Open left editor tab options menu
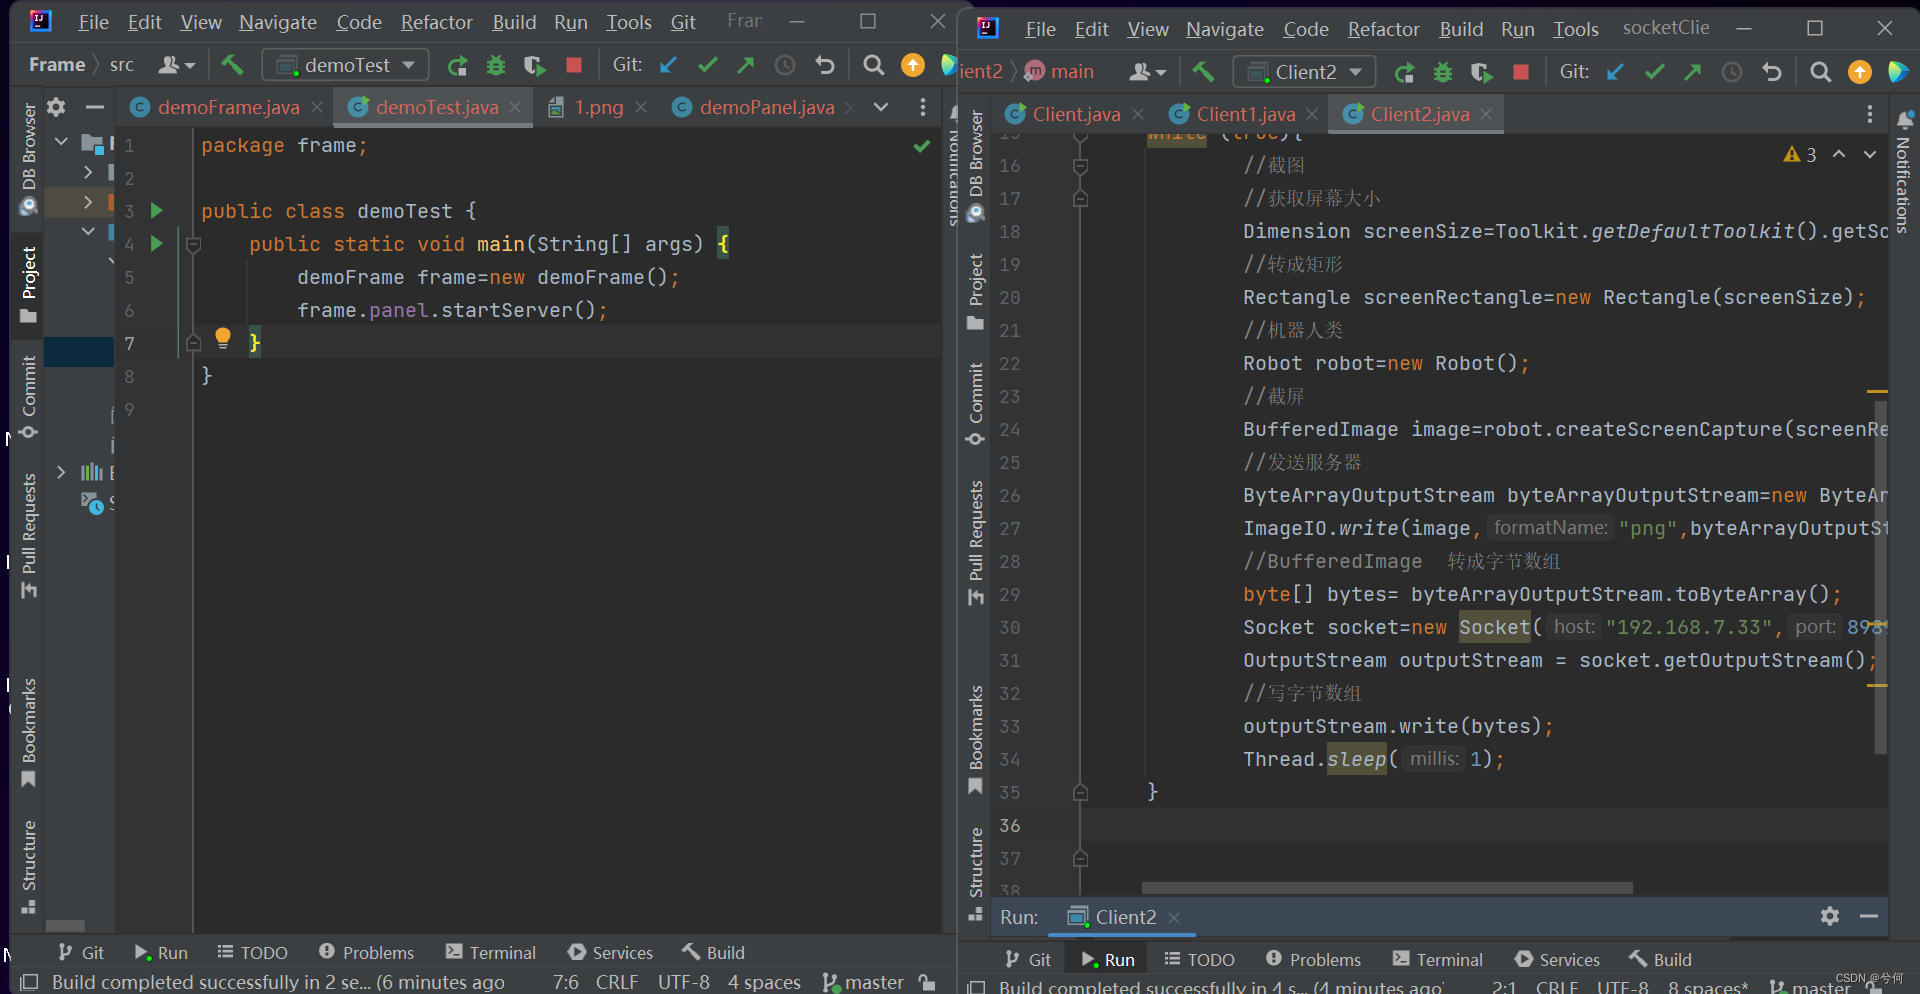The image size is (1920, 994). coord(923,107)
